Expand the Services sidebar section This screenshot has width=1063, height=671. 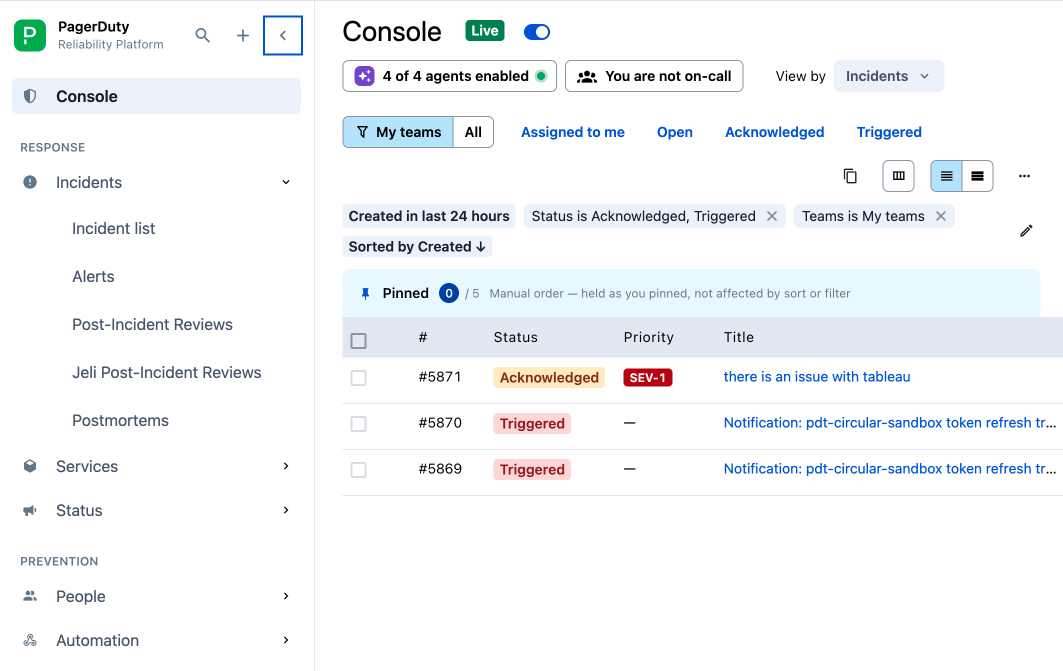pyautogui.click(x=286, y=466)
